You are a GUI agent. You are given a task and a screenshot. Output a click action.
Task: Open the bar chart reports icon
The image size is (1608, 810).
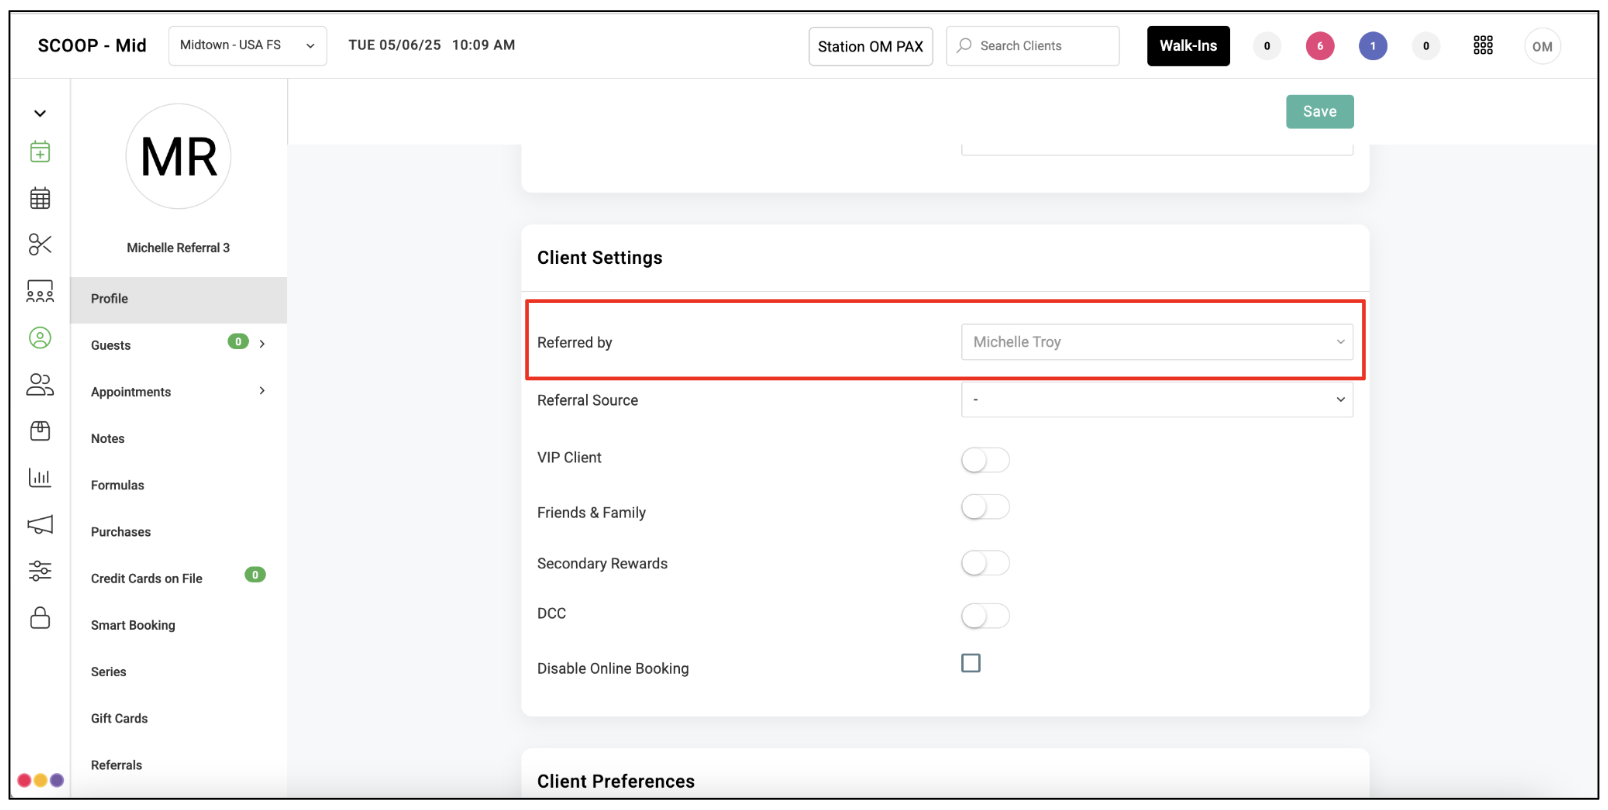click(40, 477)
